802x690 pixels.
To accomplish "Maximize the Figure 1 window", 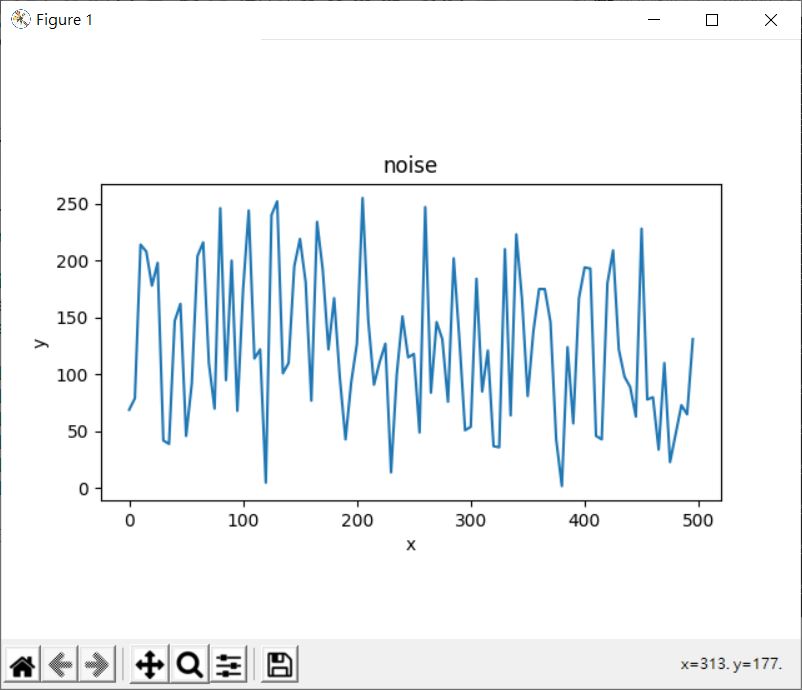I will coord(711,19).
